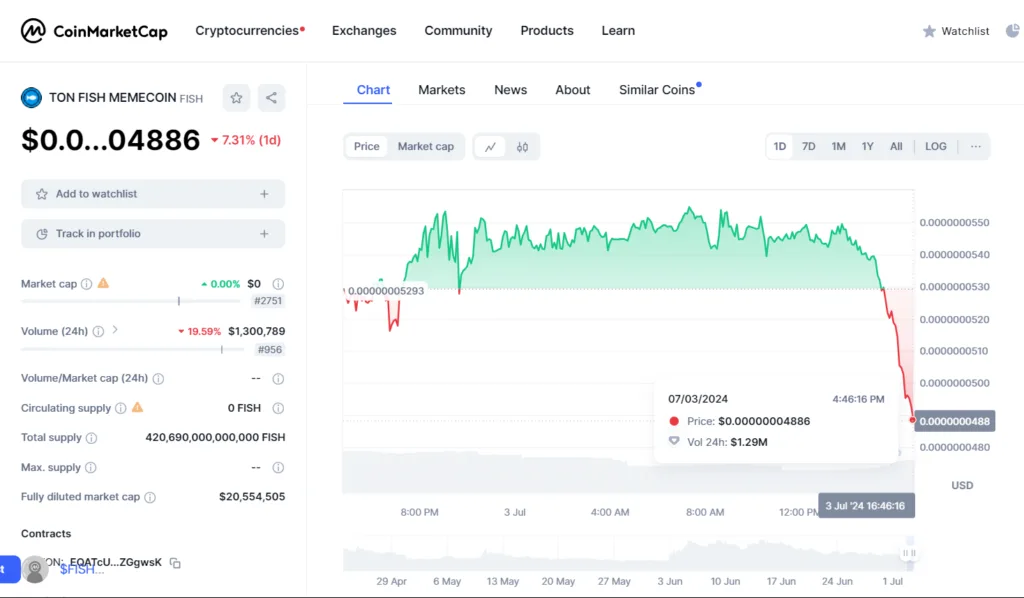1024x598 pixels.
Task: Copy the TON contract address
Action: (175, 563)
